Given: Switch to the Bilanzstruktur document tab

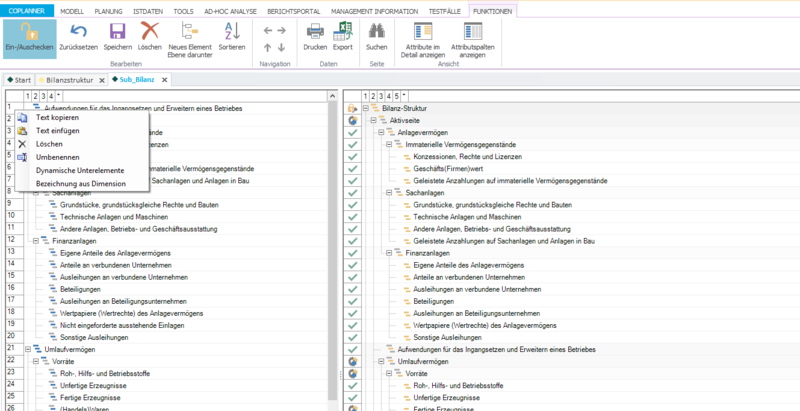Looking at the screenshot, I should (x=69, y=80).
